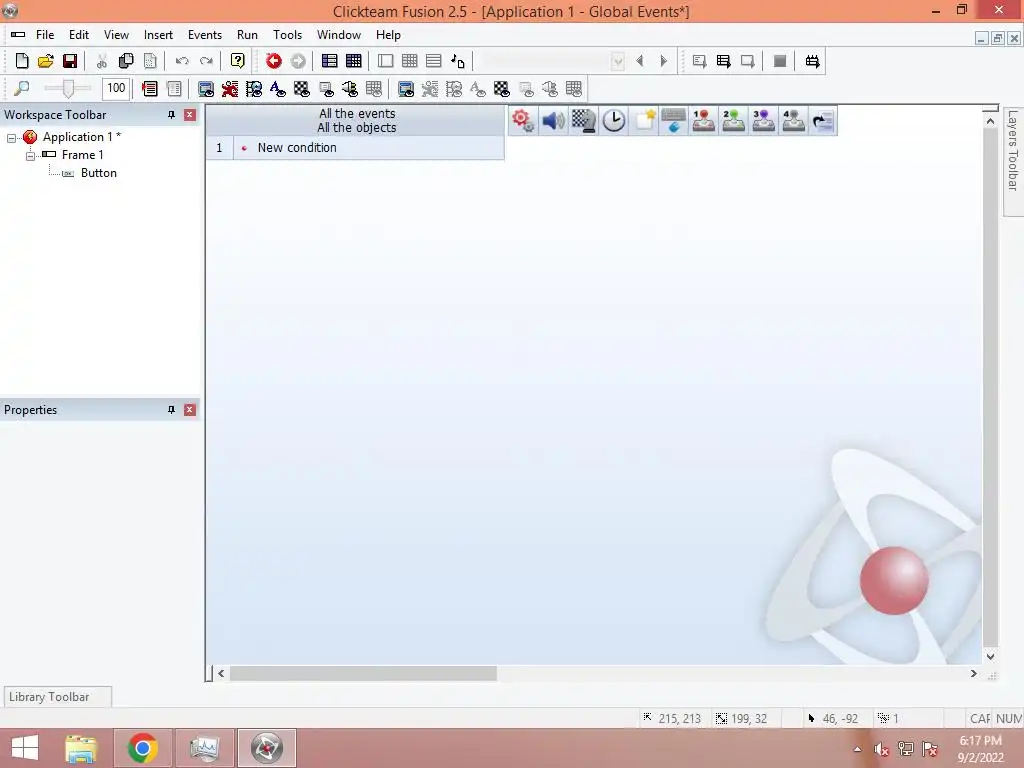Open the Data Elements music-note icon
1024x768 pixels.
[x=458, y=61]
